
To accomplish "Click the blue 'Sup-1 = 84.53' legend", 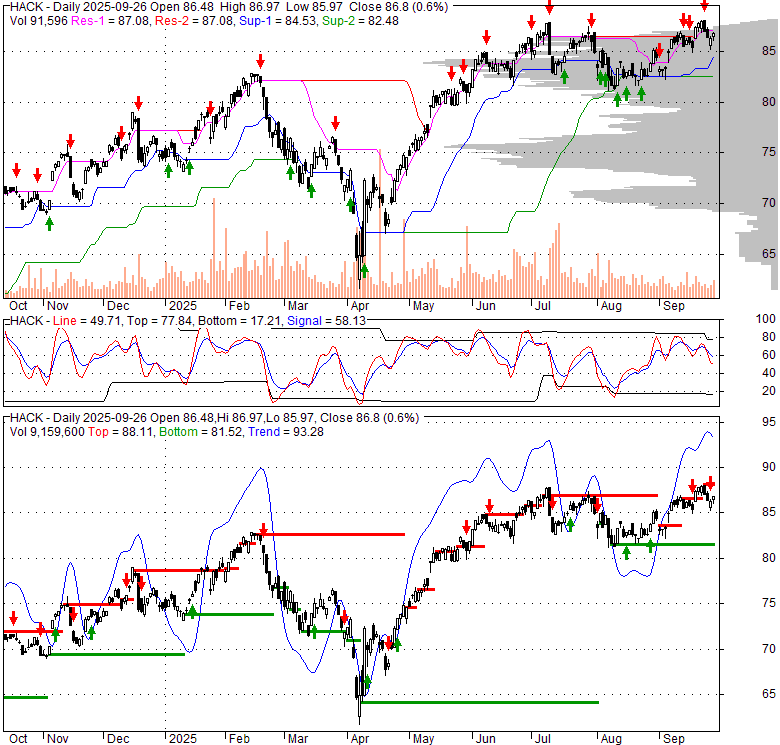I will tap(278, 21).
